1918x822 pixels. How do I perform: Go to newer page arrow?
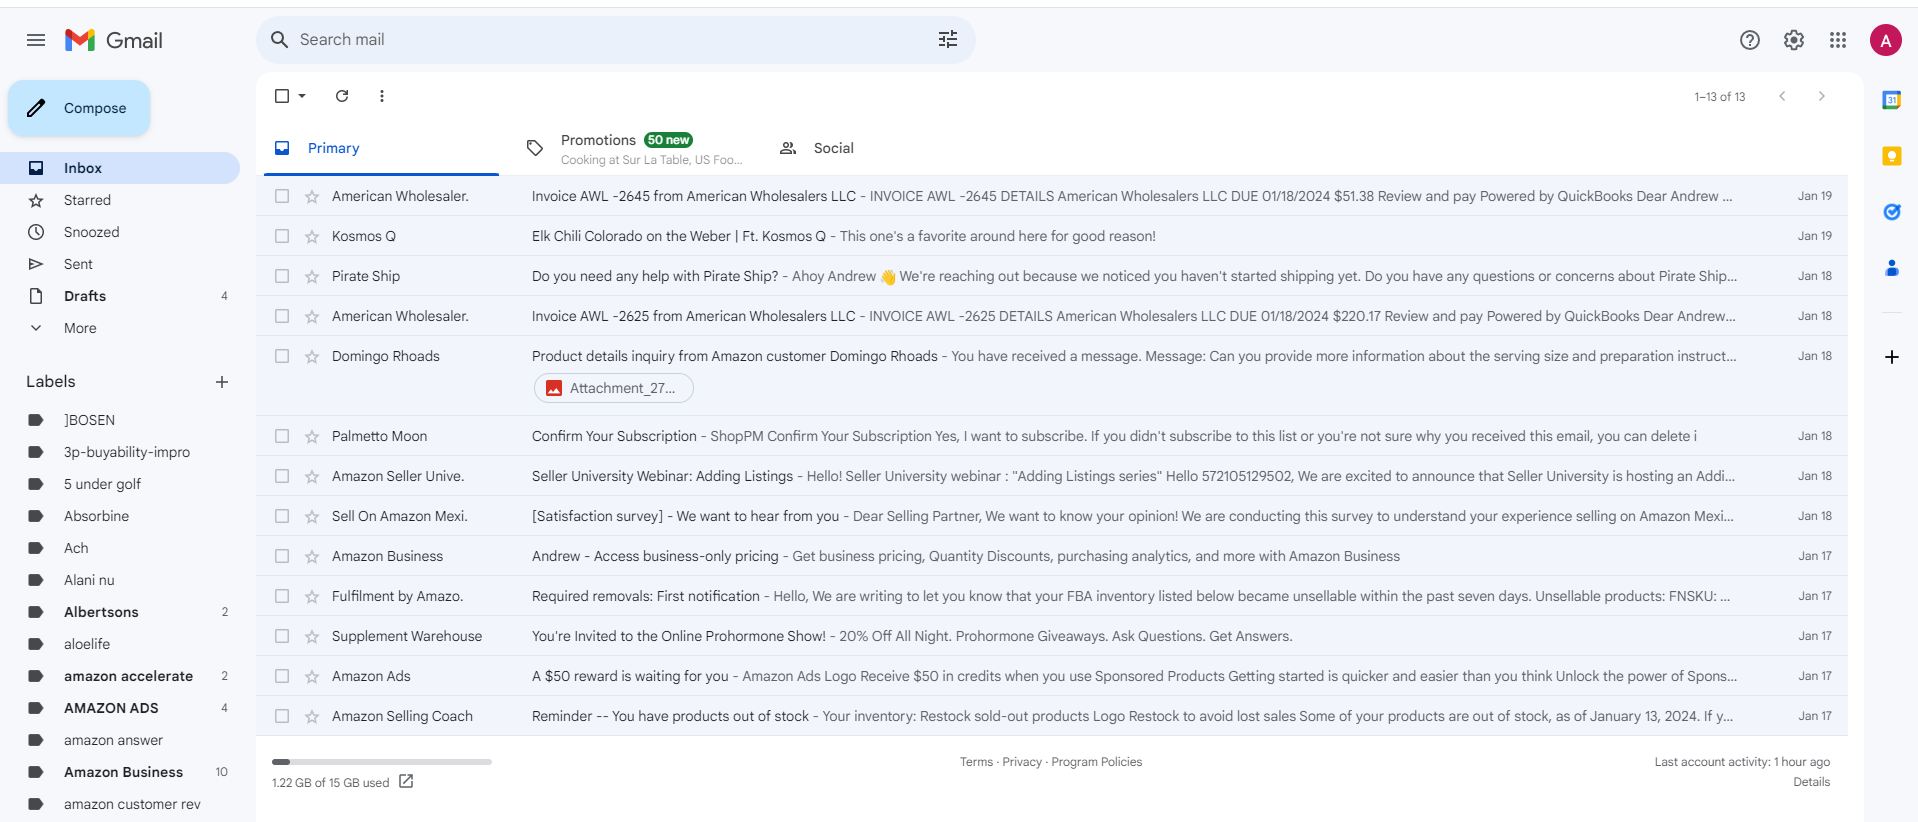[x=1782, y=96]
